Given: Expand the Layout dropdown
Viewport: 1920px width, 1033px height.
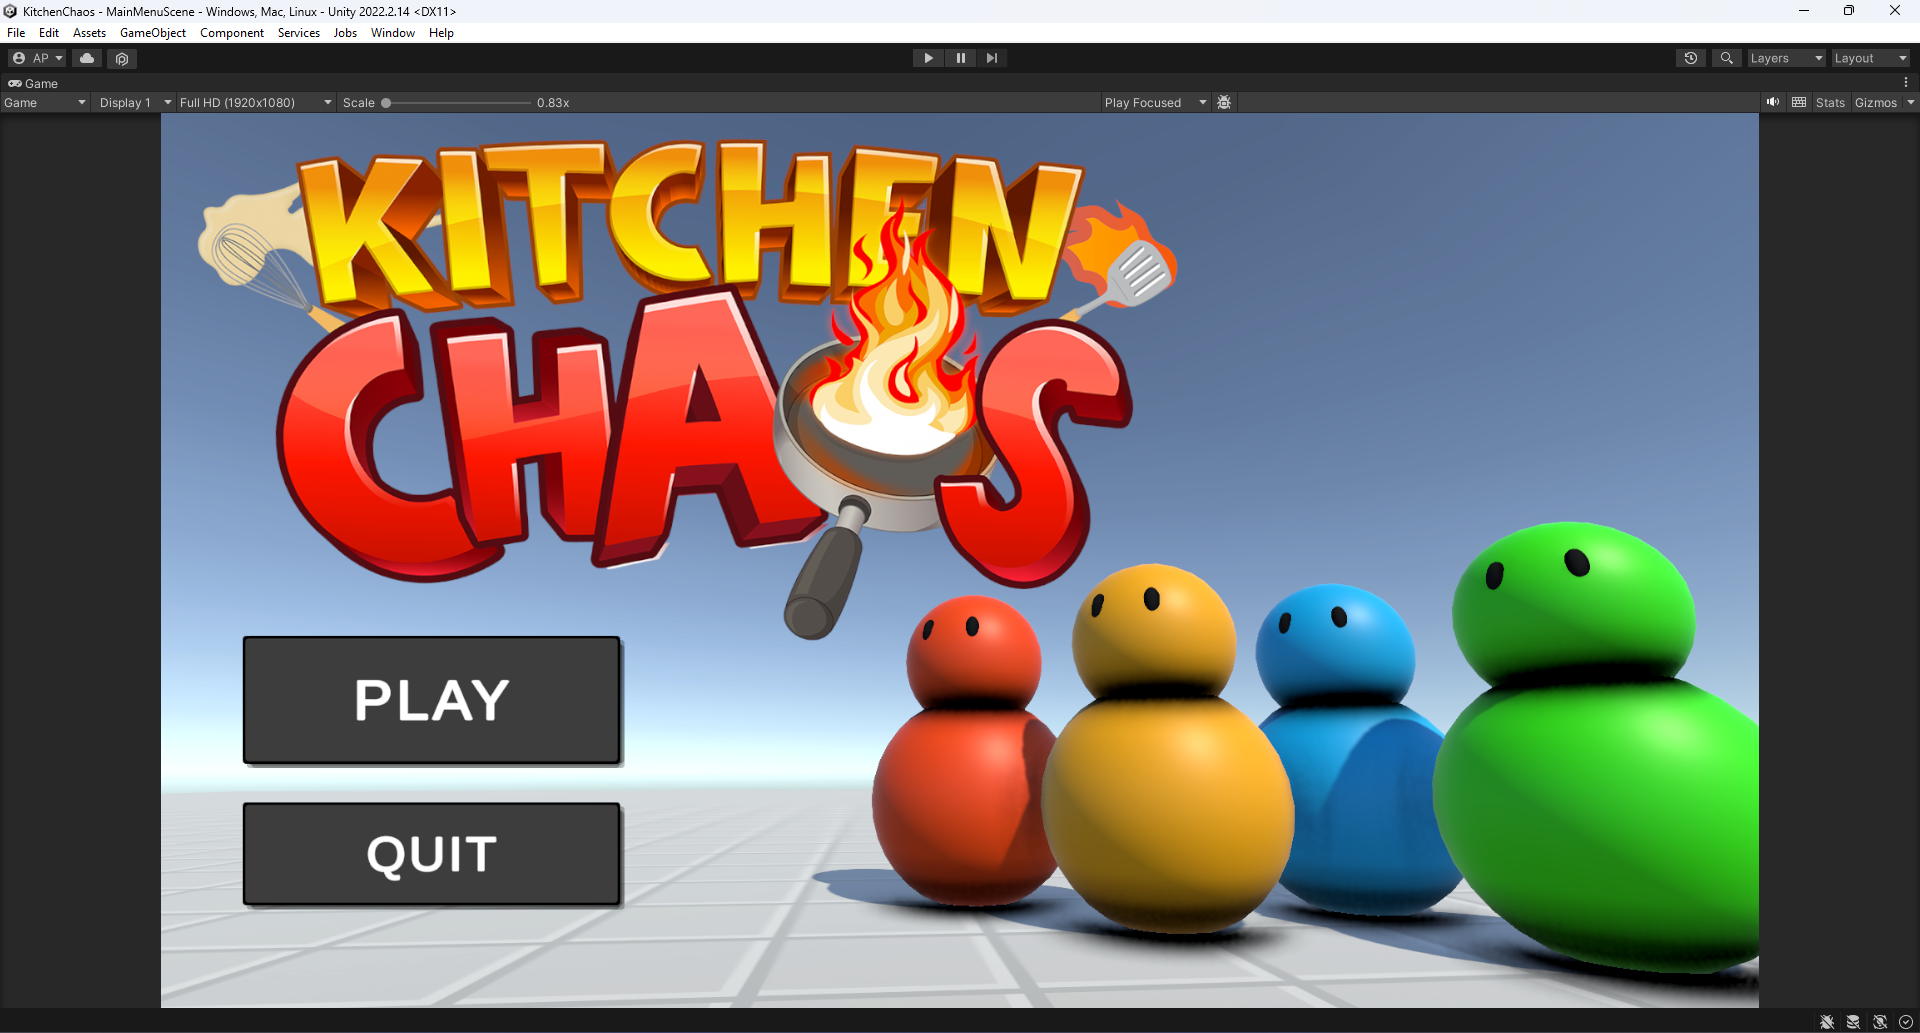Looking at the screenshot, I should 1870,58.
